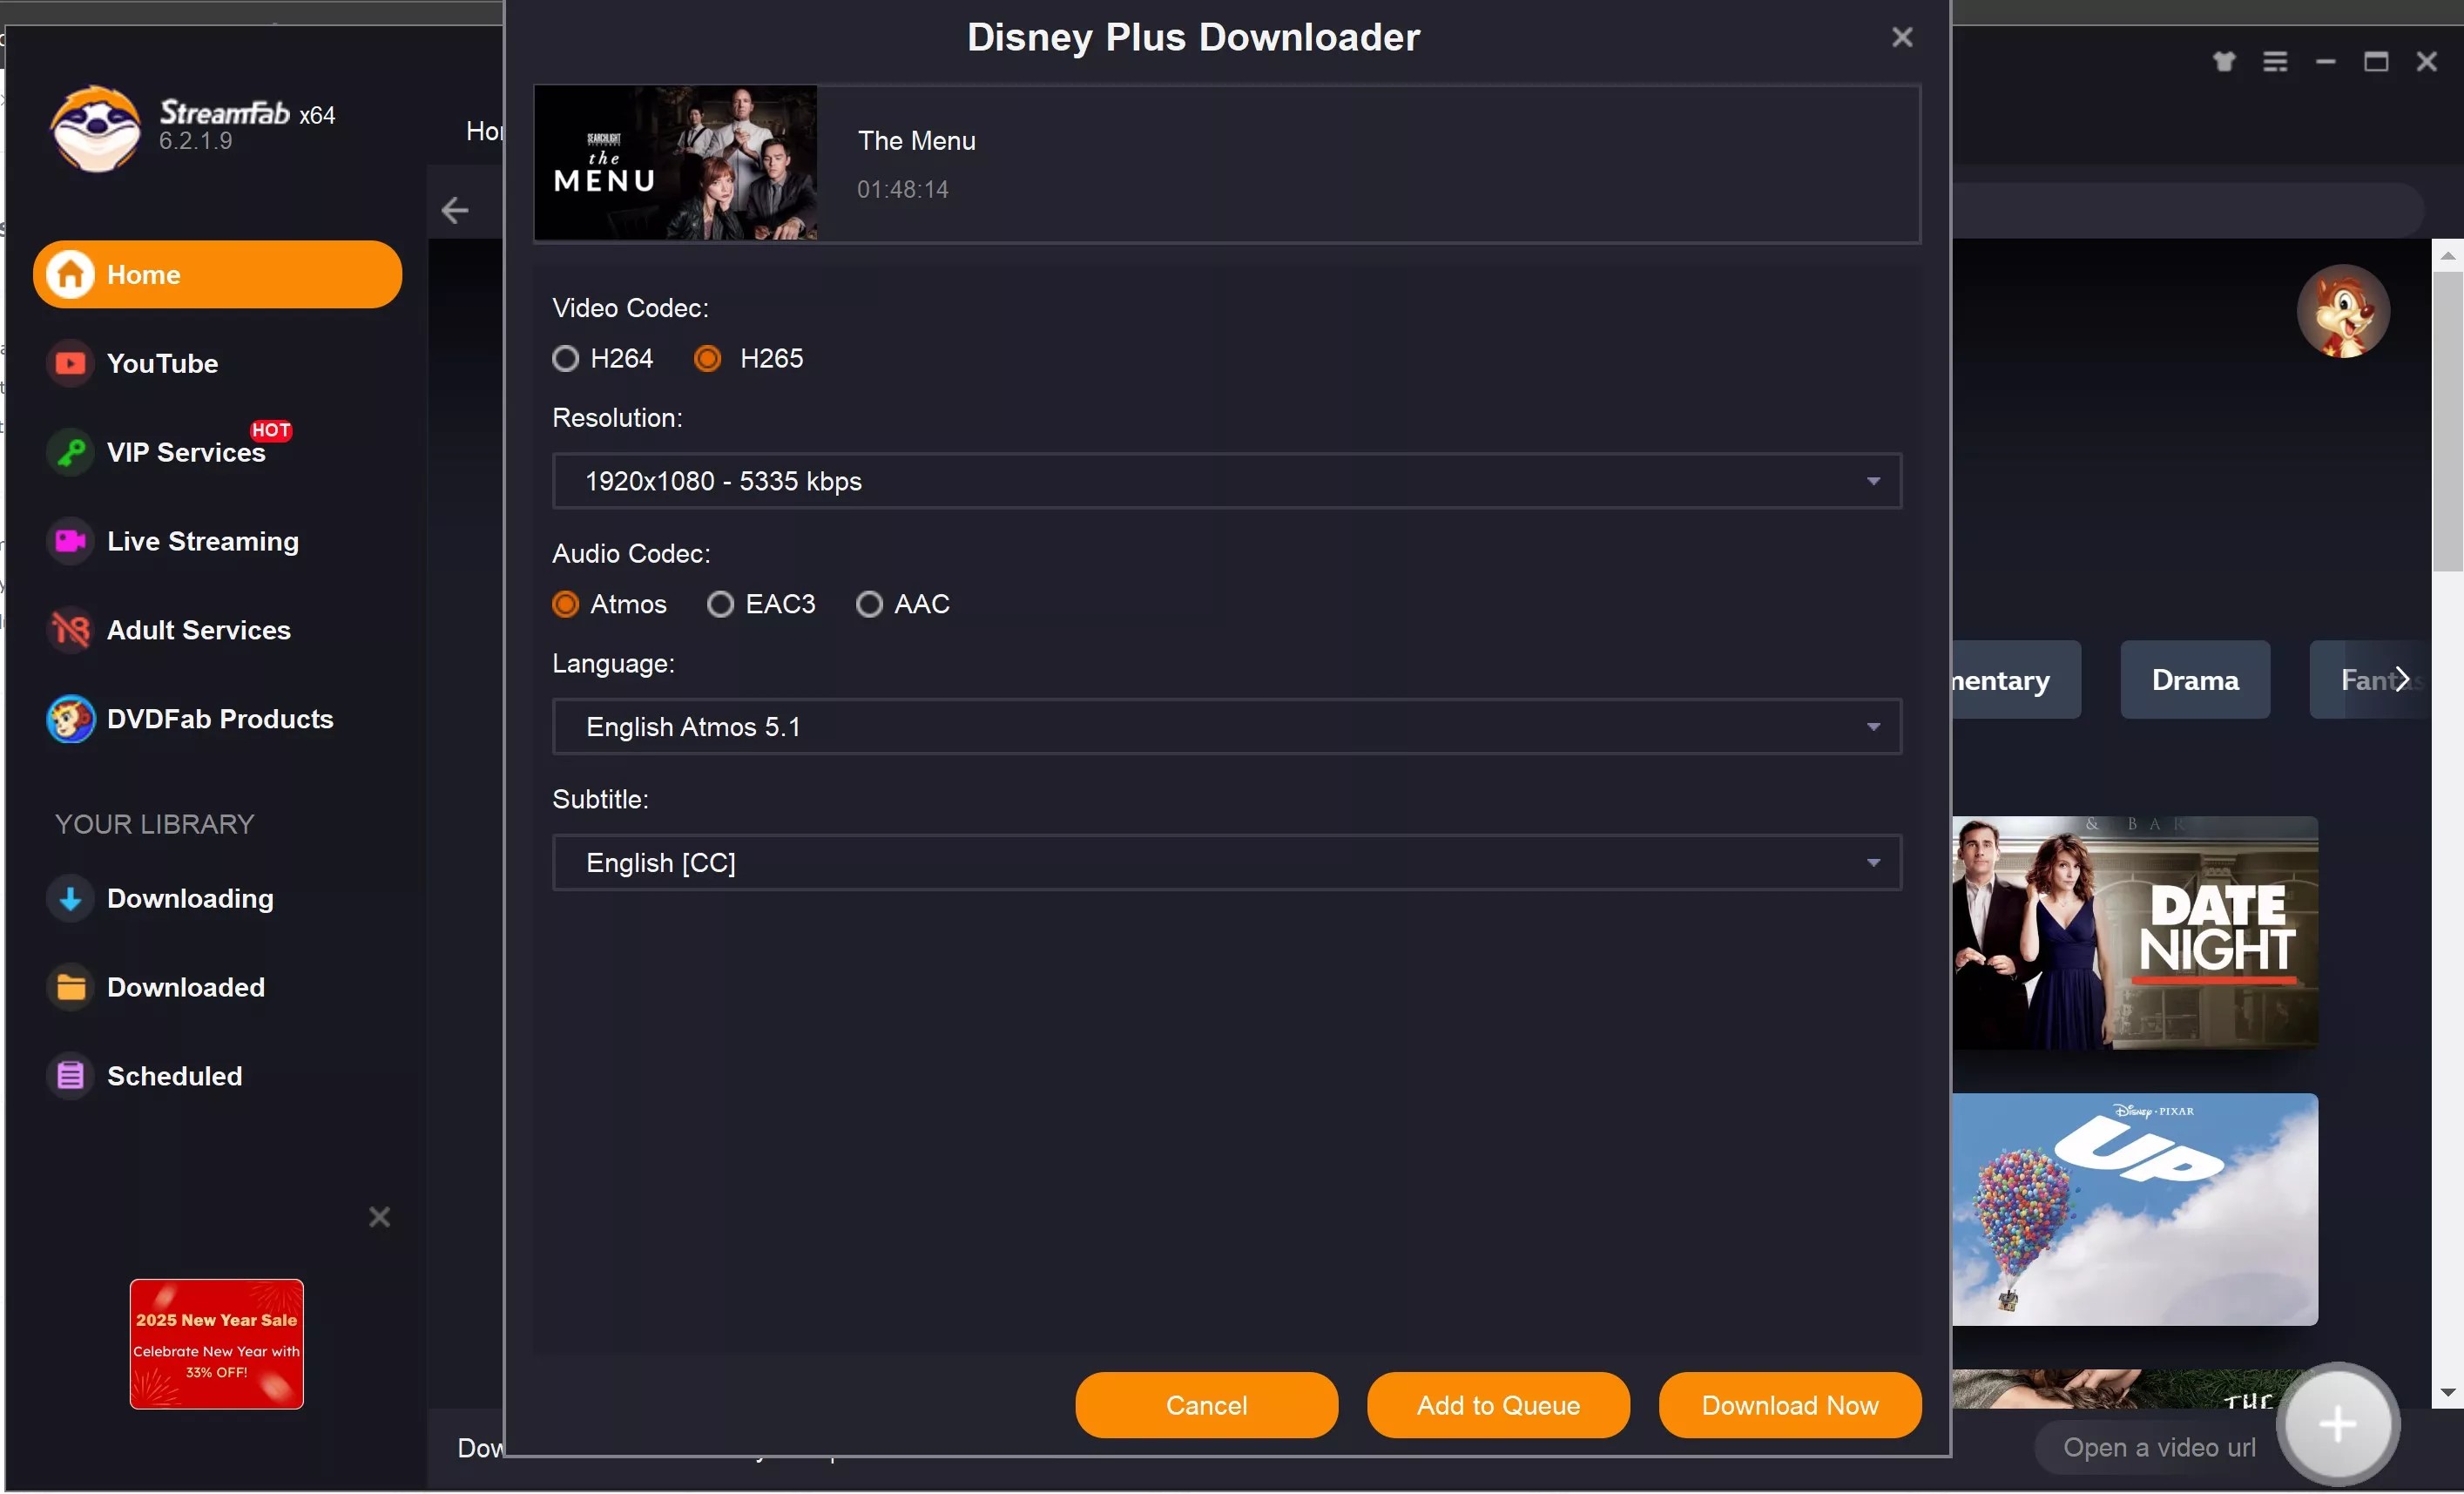The width and height of the screenshot is (2464, 1494).
Task: Click Add to Queue button
Action: point(1498,1405)
